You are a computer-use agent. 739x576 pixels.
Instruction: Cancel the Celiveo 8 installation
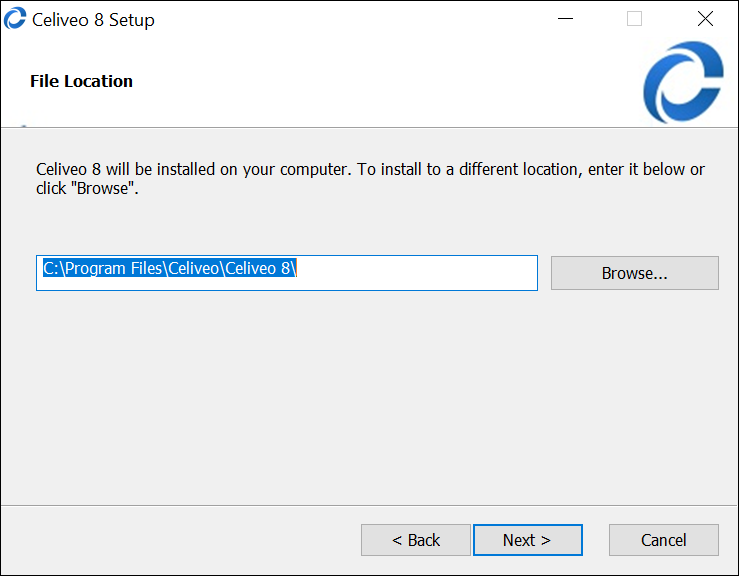coord(663,540)
